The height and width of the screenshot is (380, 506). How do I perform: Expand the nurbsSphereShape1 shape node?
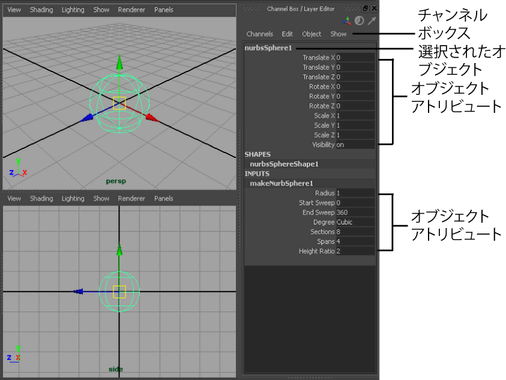284,164
